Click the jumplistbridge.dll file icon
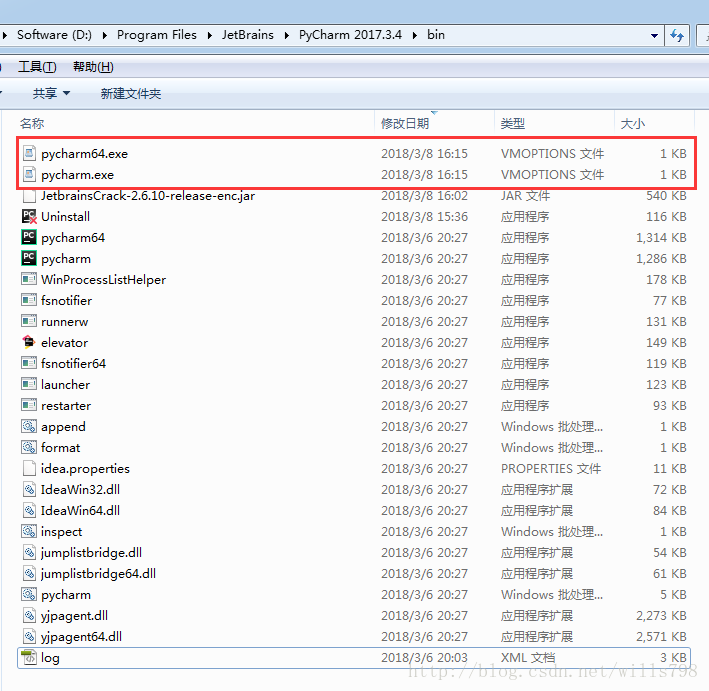The width and height of the screenshot is (709, 691). (29, 552)
